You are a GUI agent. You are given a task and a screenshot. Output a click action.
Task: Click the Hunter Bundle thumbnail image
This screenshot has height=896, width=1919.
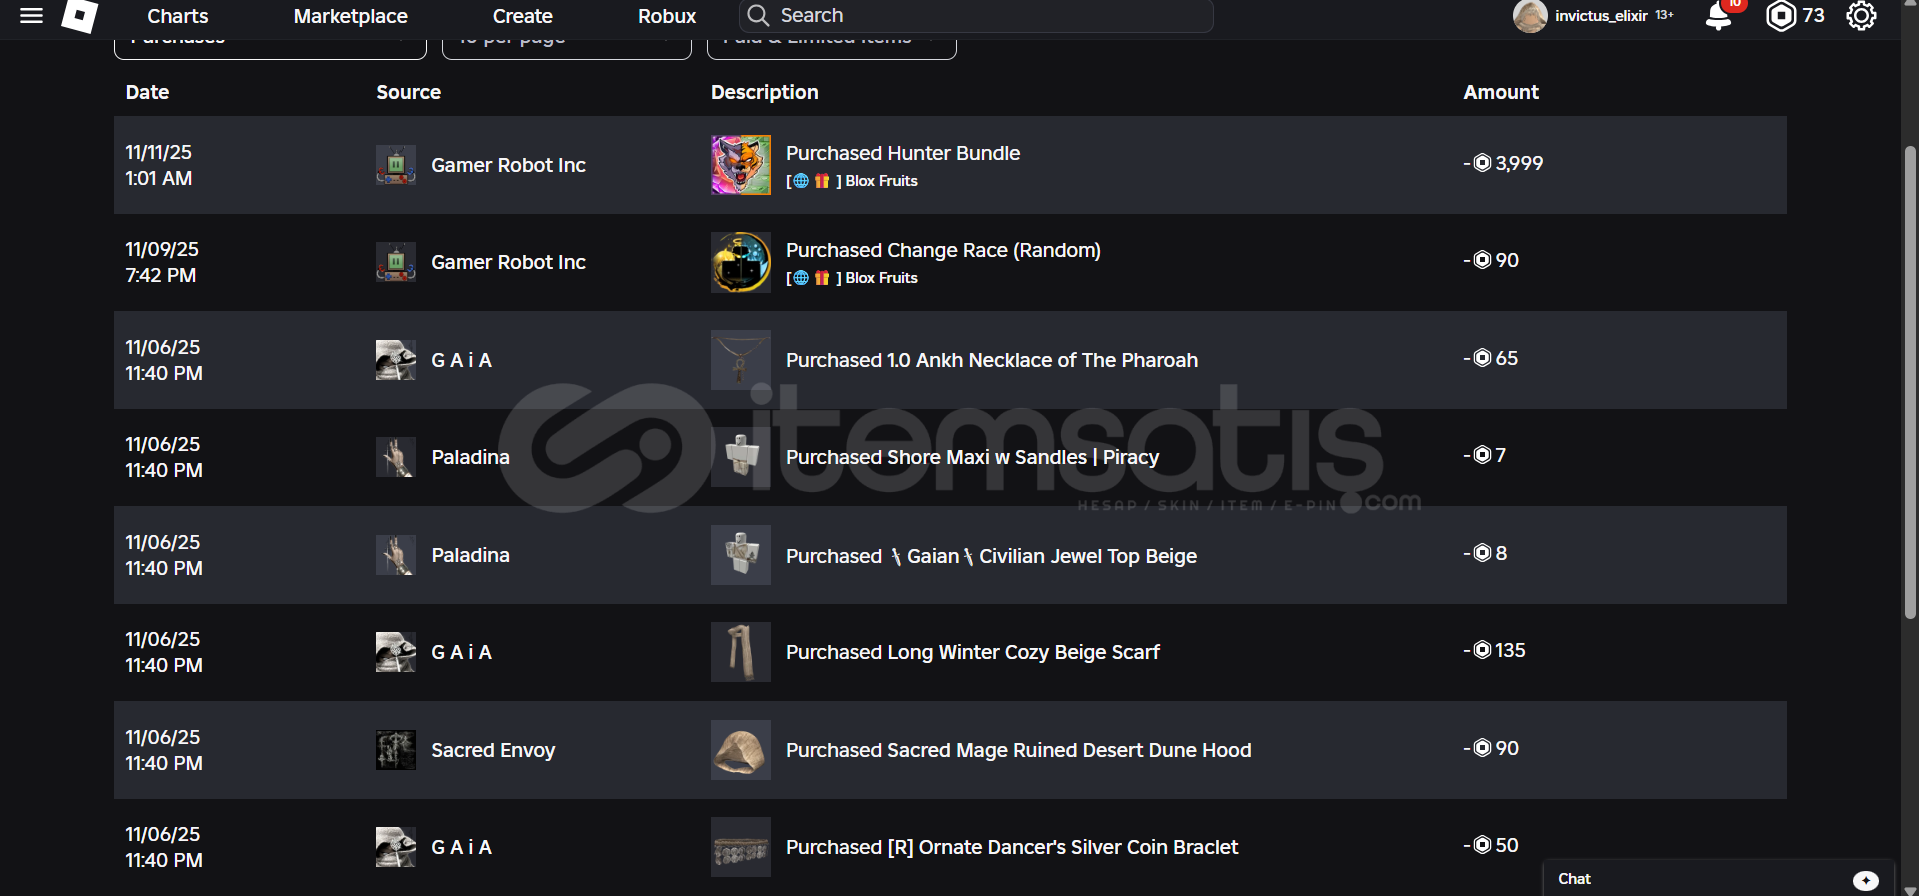[741, 165]
